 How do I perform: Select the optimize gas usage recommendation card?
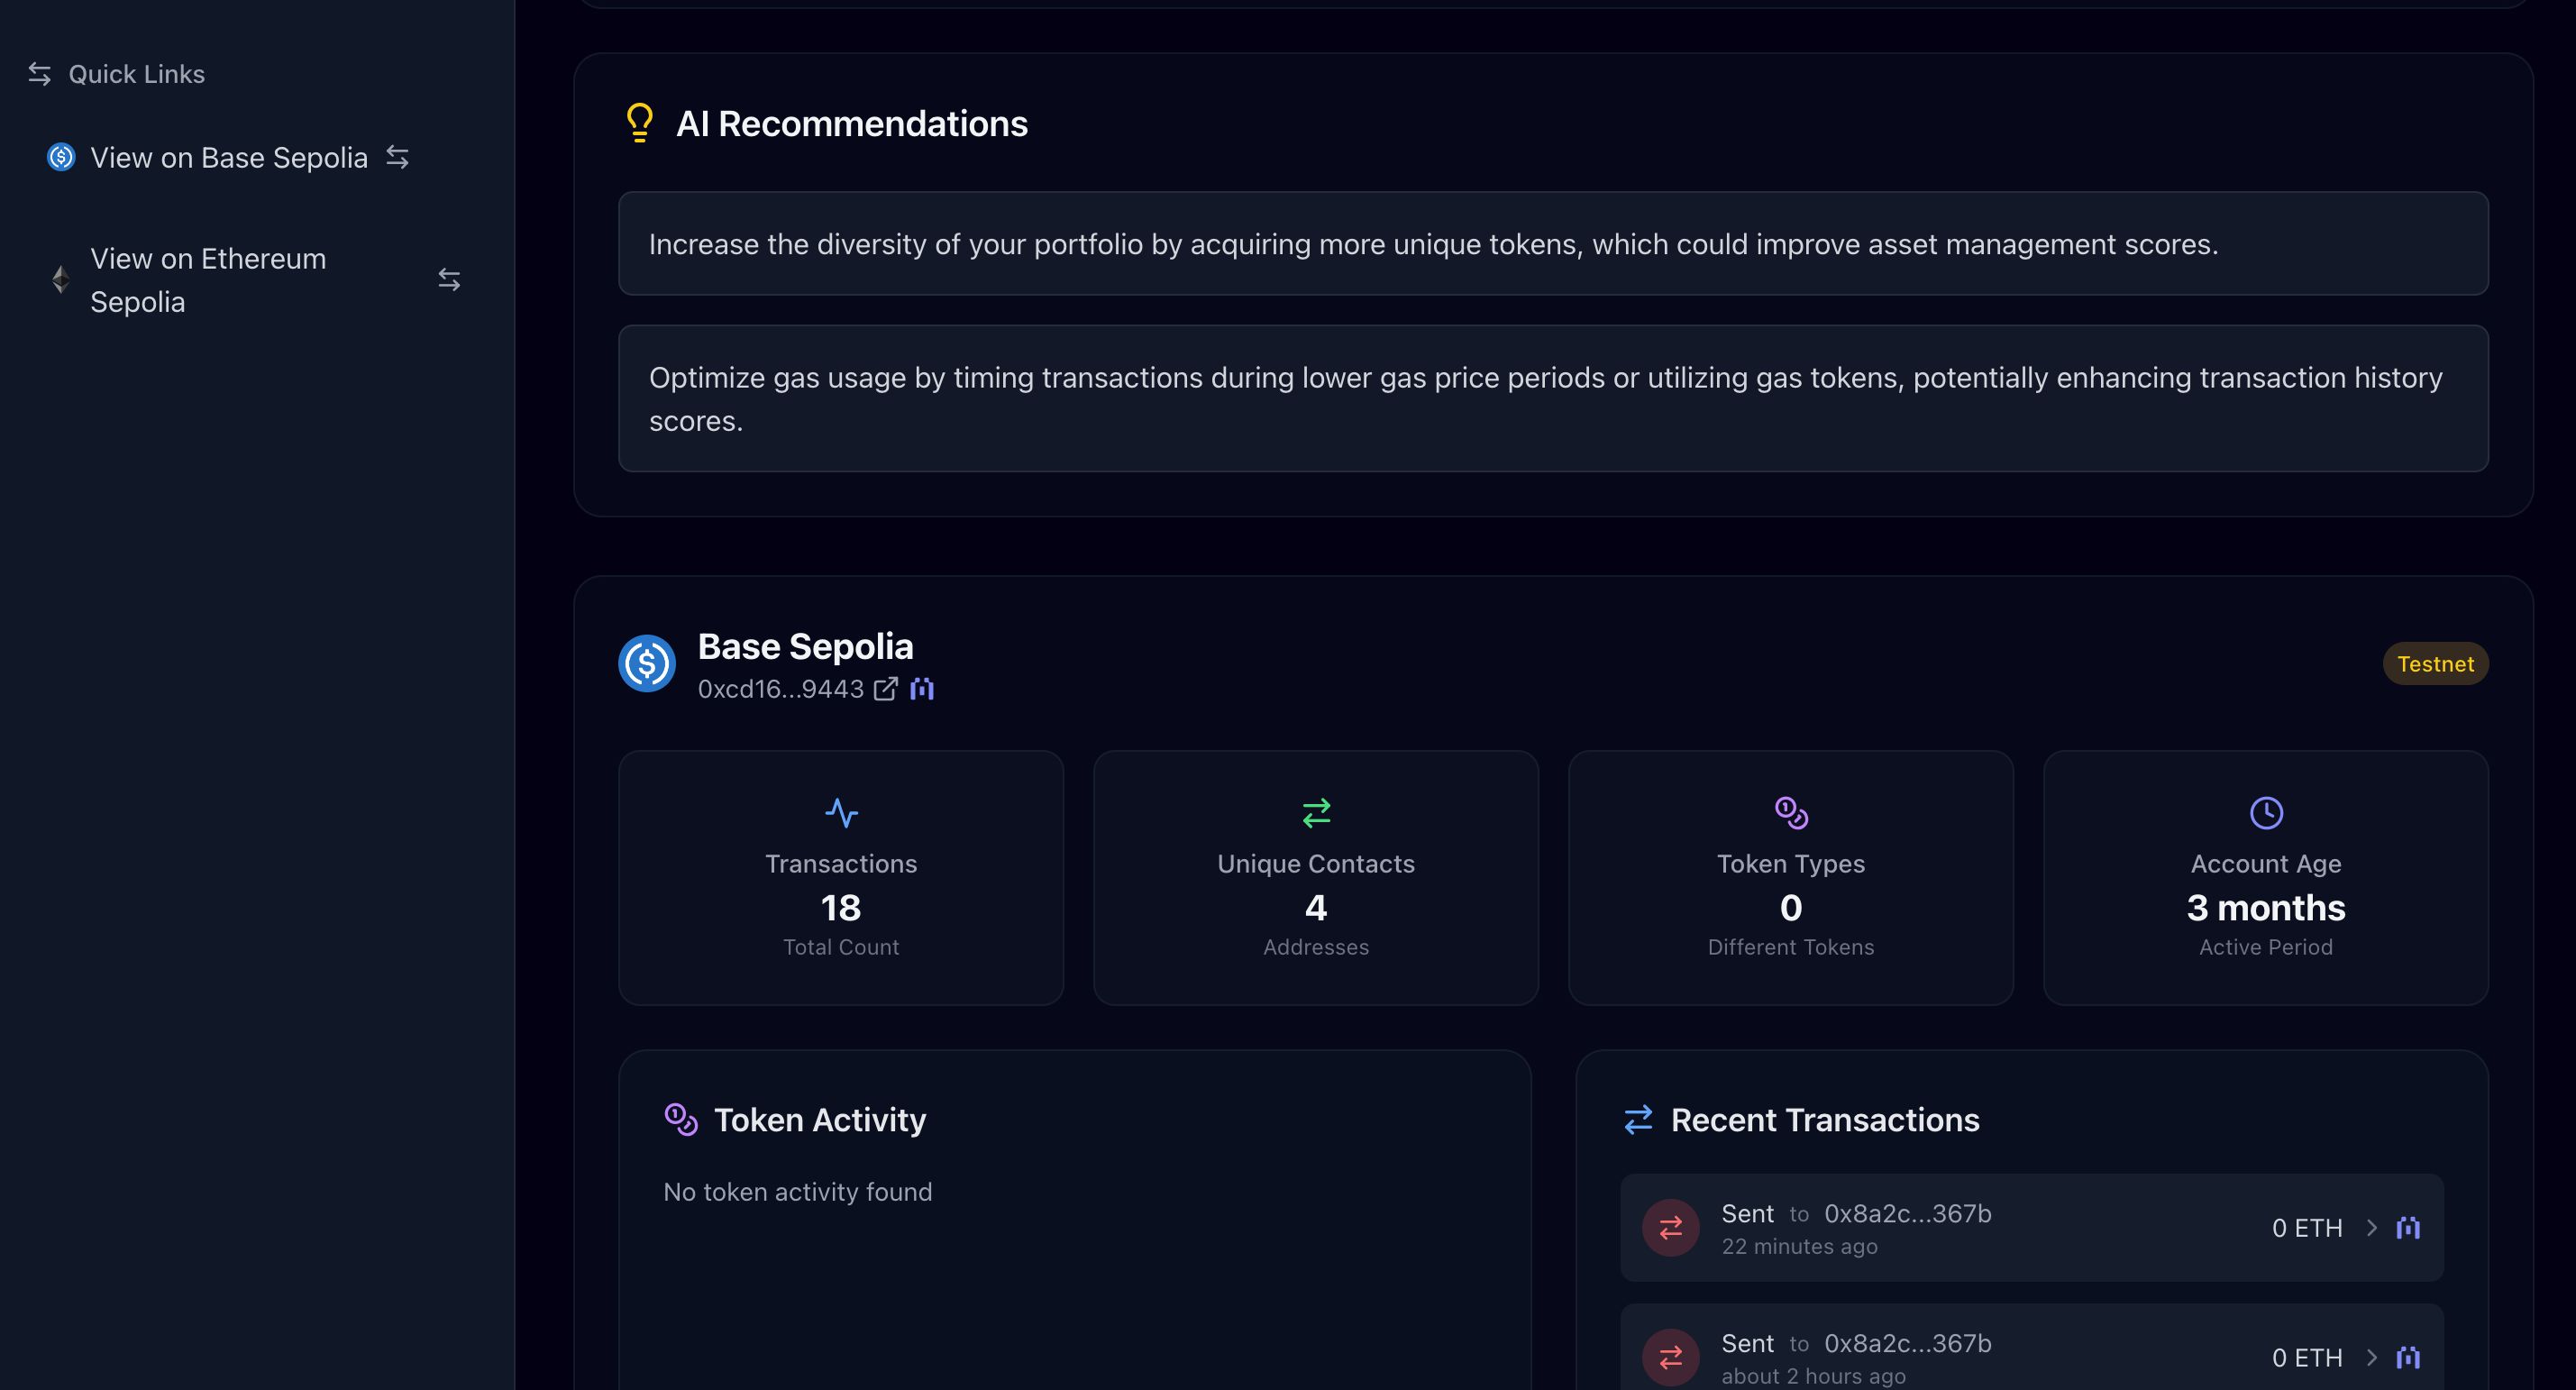click(x=1553, y=399)
